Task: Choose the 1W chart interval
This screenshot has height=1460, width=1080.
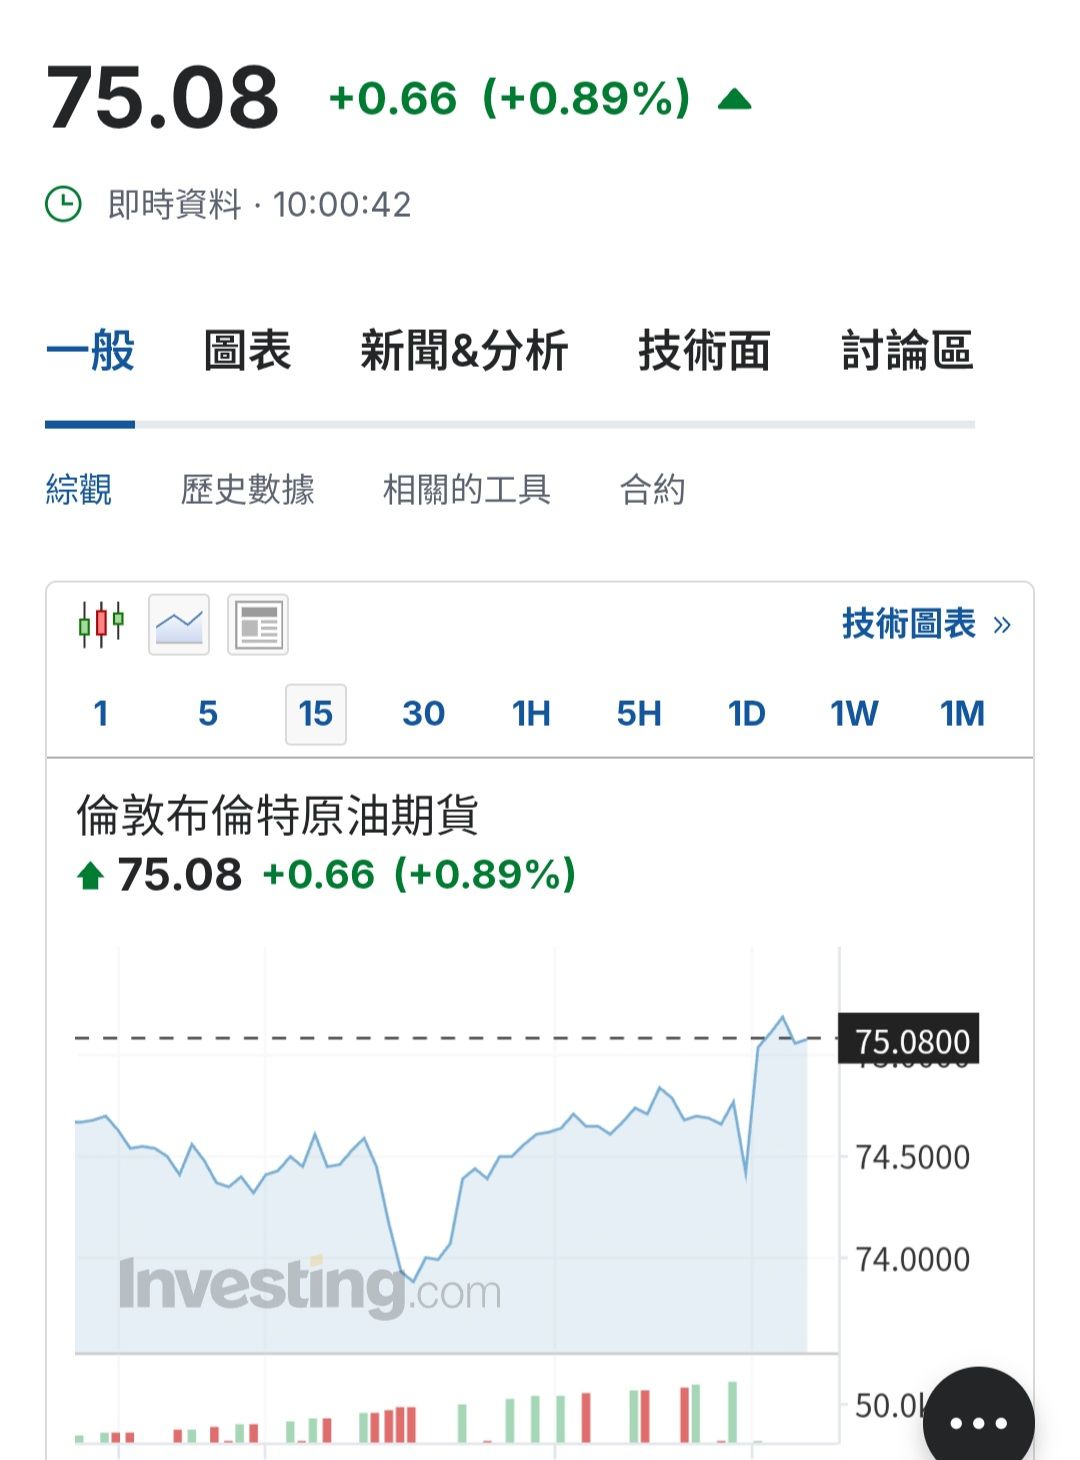Action: [854, 714]
